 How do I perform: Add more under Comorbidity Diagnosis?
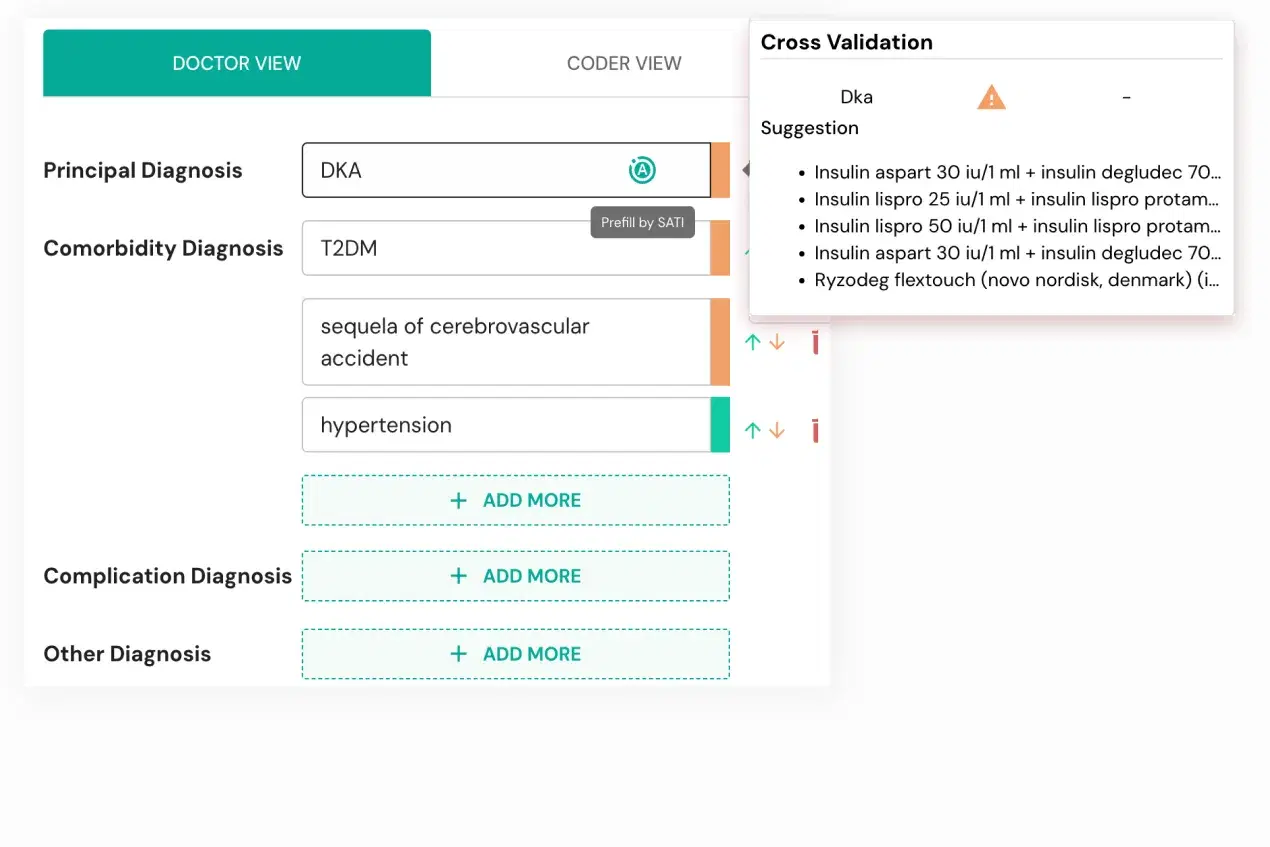pos(516,500)
